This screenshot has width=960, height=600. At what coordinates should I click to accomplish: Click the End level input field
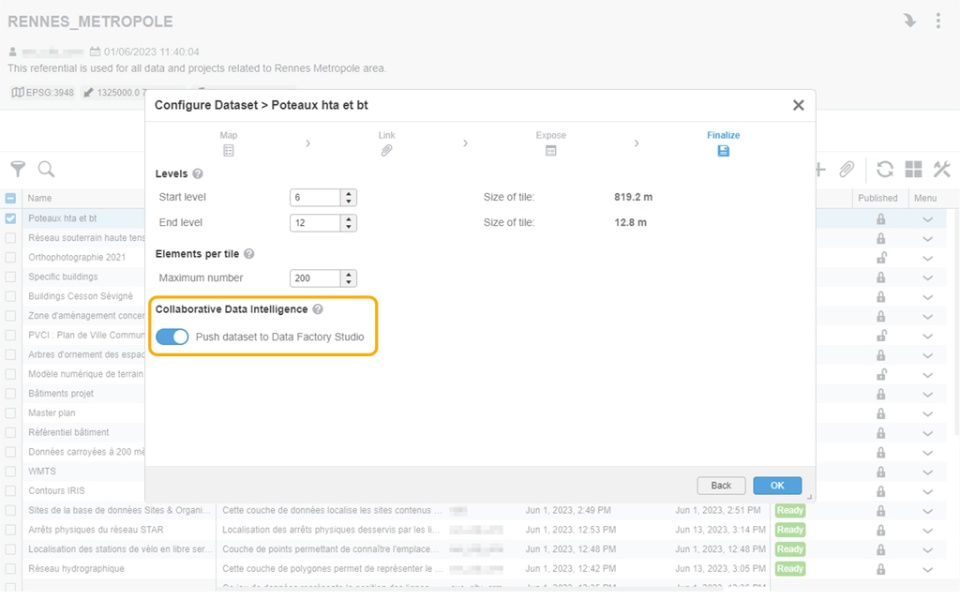(315, 223)
